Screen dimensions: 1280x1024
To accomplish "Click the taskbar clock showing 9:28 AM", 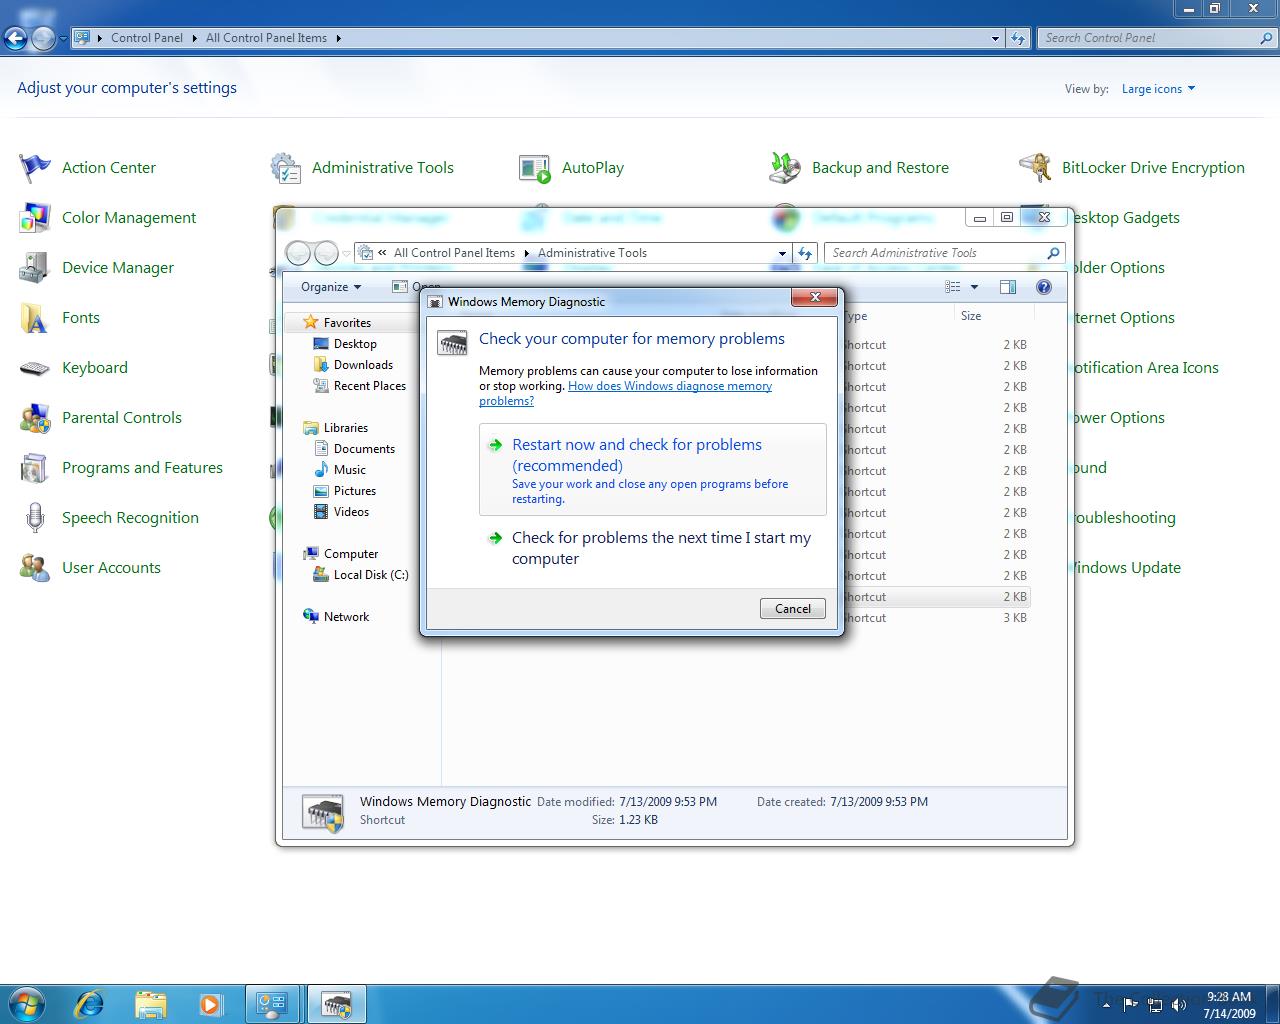I will point(1229,1005).
